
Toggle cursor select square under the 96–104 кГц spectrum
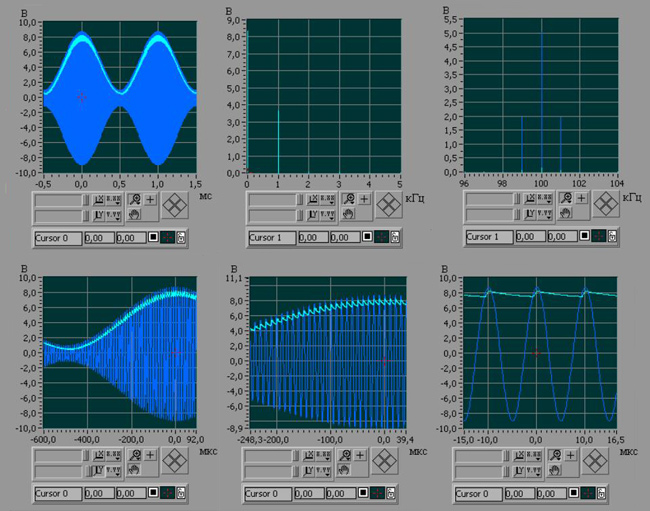coord(584,236)
